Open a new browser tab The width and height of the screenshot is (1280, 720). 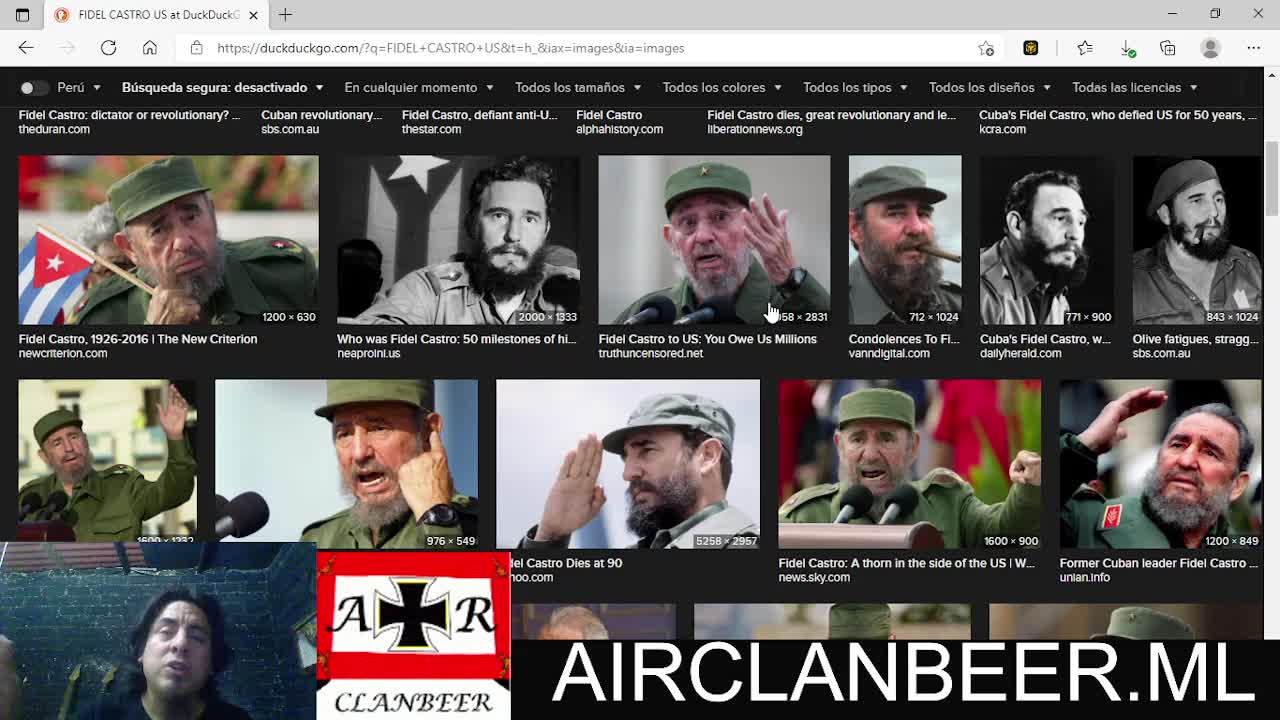pos(285,14)
